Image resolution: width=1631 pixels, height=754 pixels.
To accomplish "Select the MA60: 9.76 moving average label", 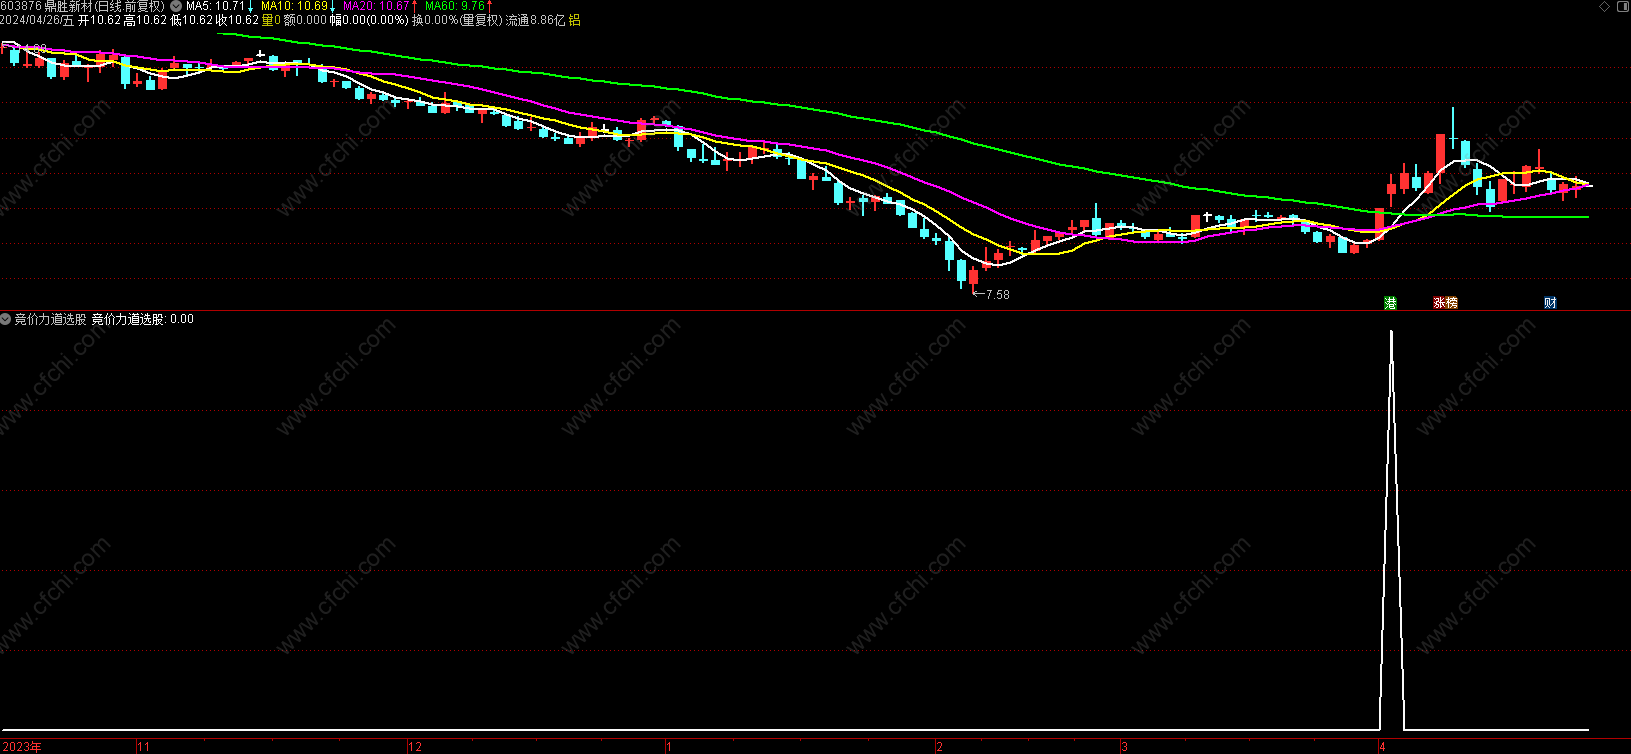I will tap(454, 6).
